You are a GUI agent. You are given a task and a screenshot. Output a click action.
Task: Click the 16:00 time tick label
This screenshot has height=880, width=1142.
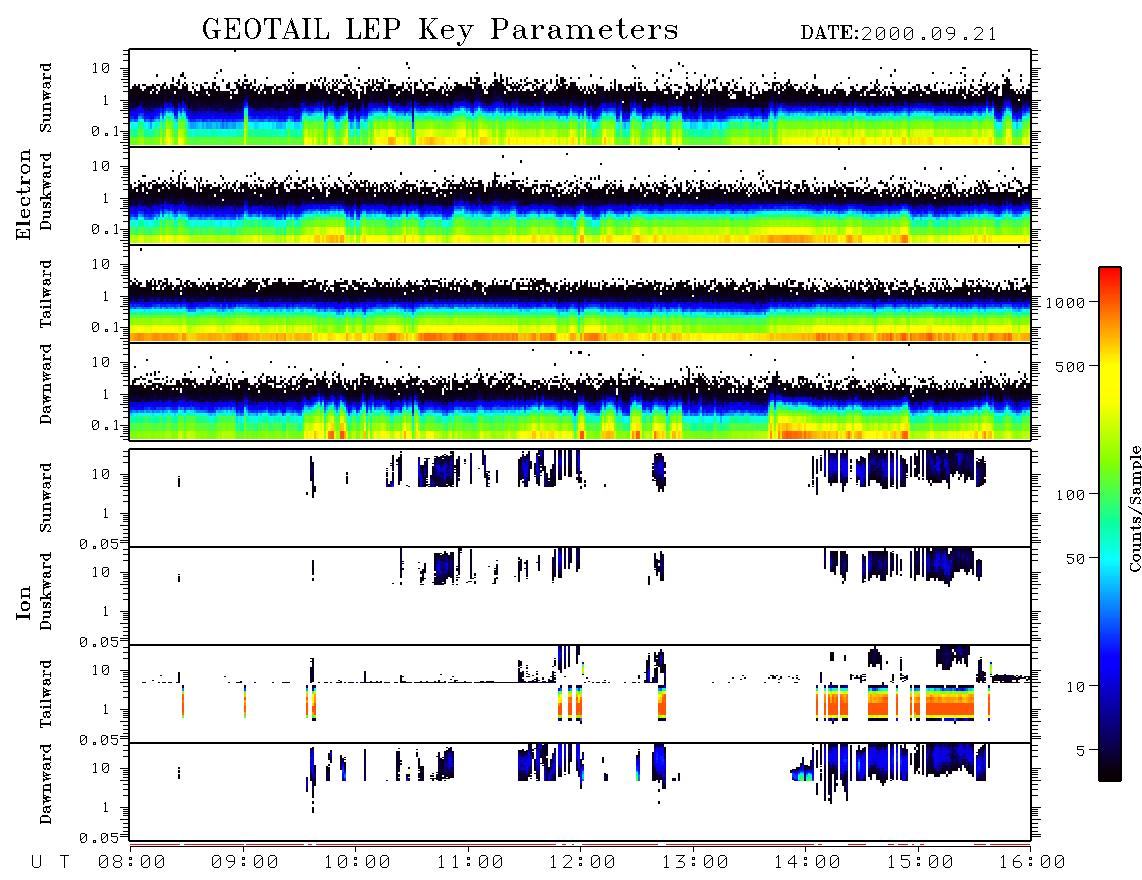[1032, 863]
